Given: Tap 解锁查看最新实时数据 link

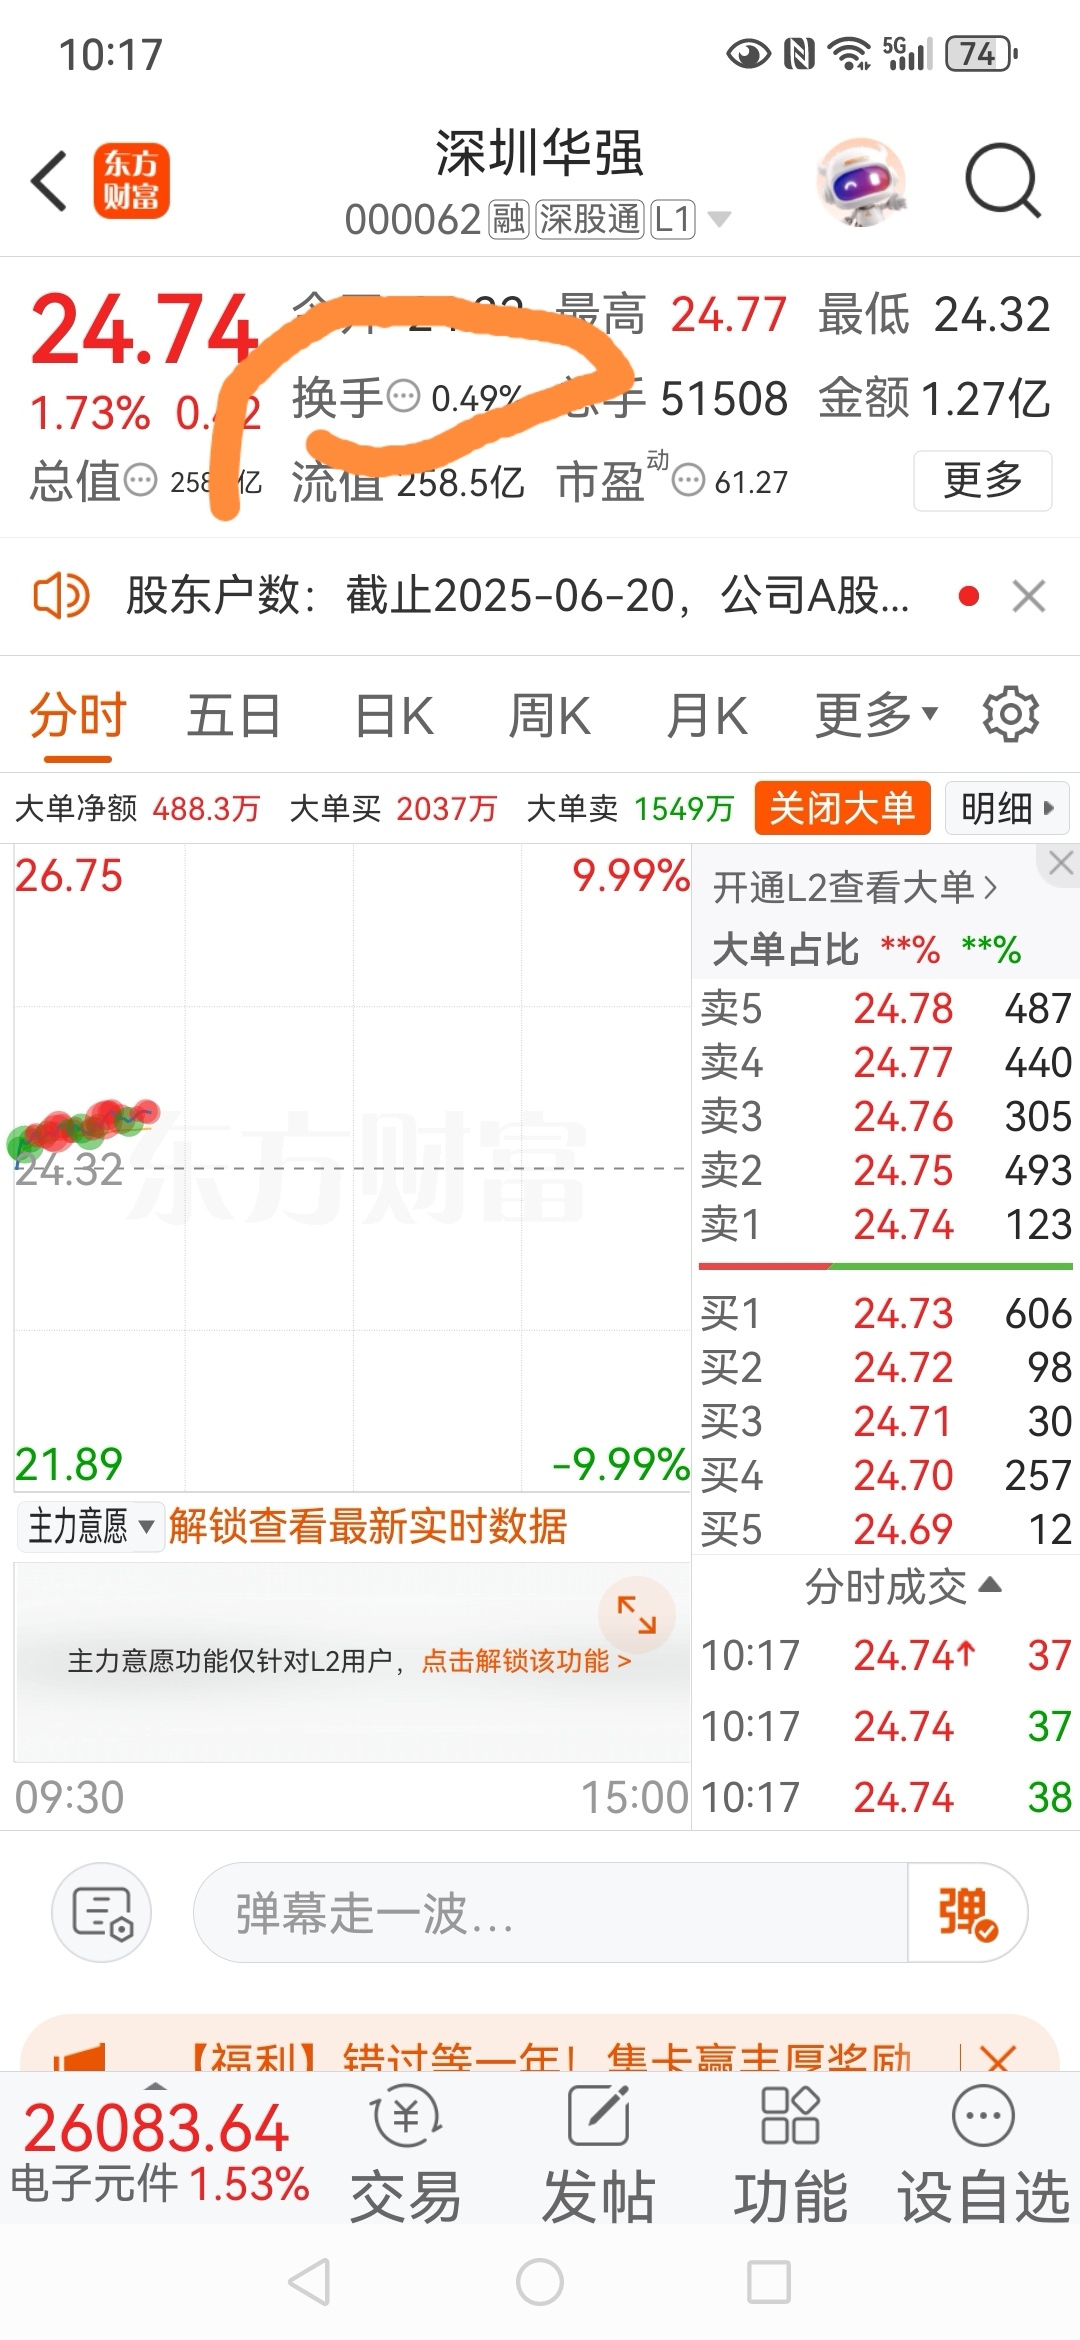Looking at the screenshot, I should point(368,1527).
